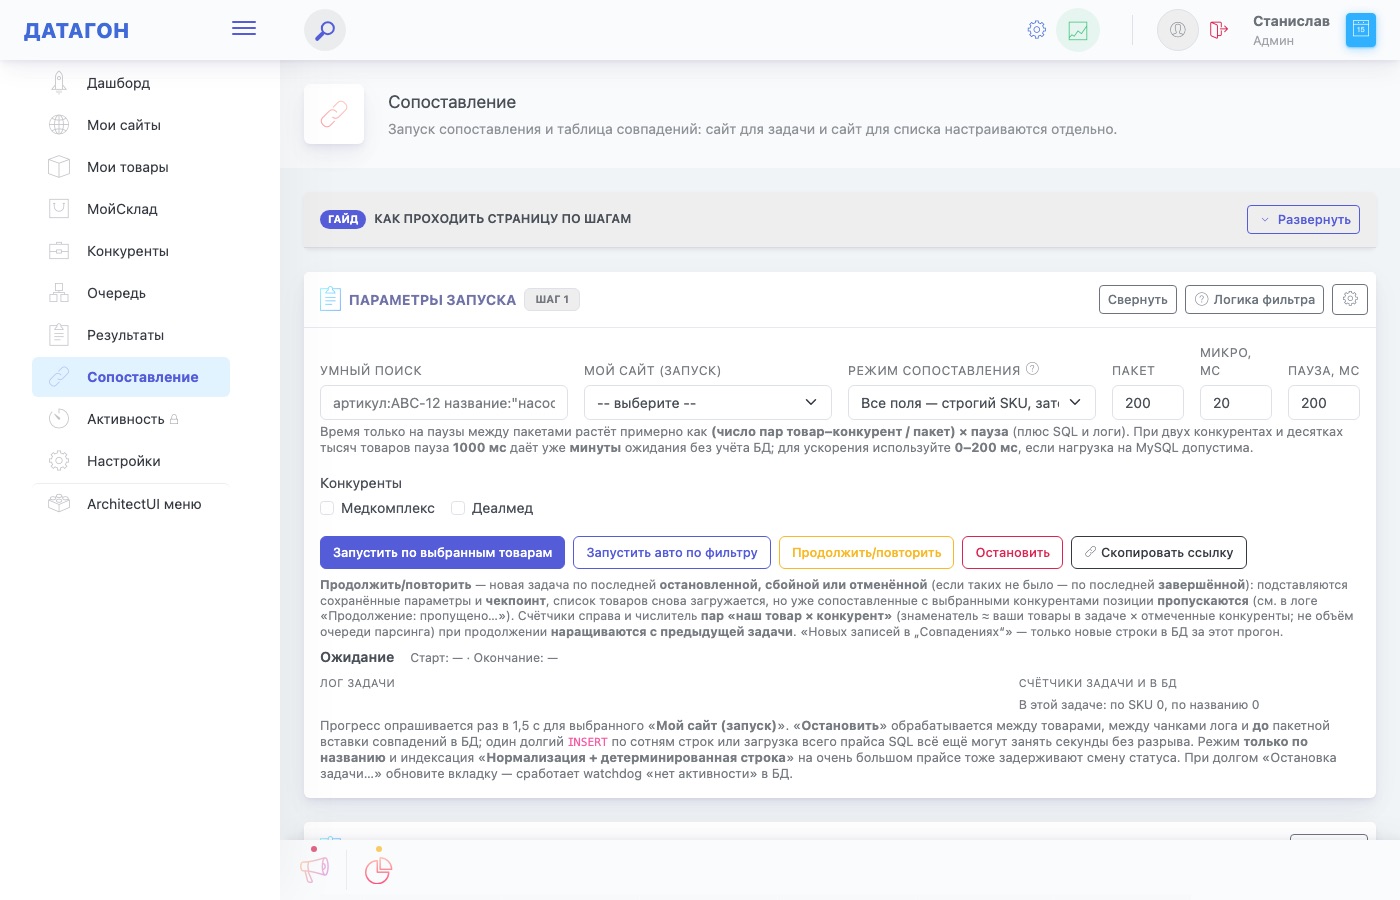The width and height of the screenshot is (1400, 900).
Task: Click the megaphone icon in bottom bar
Action: pyautogui.click(x=315, y=869)
